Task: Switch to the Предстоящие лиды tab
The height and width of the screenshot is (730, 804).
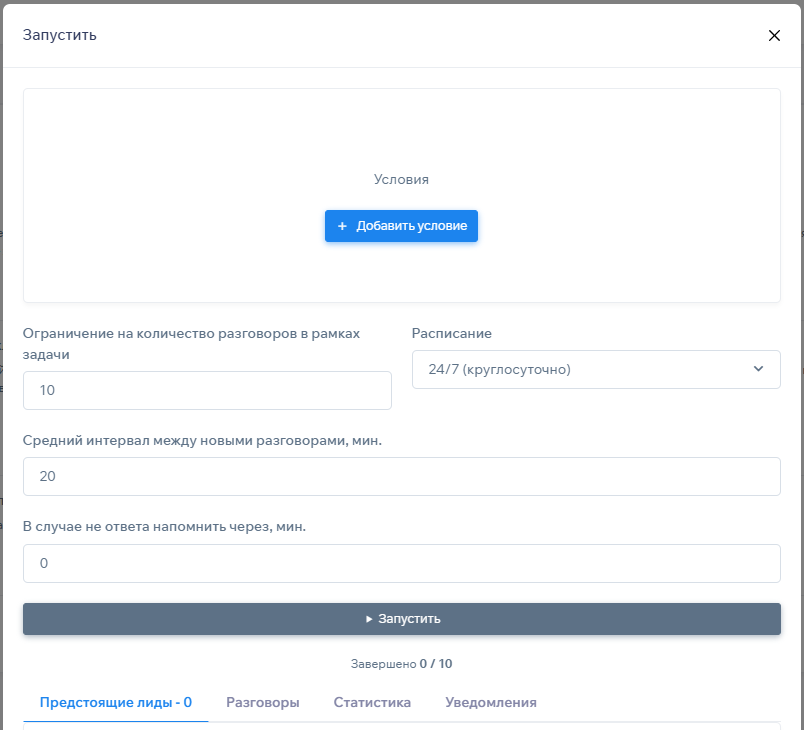Action: (x=116, y=702)
